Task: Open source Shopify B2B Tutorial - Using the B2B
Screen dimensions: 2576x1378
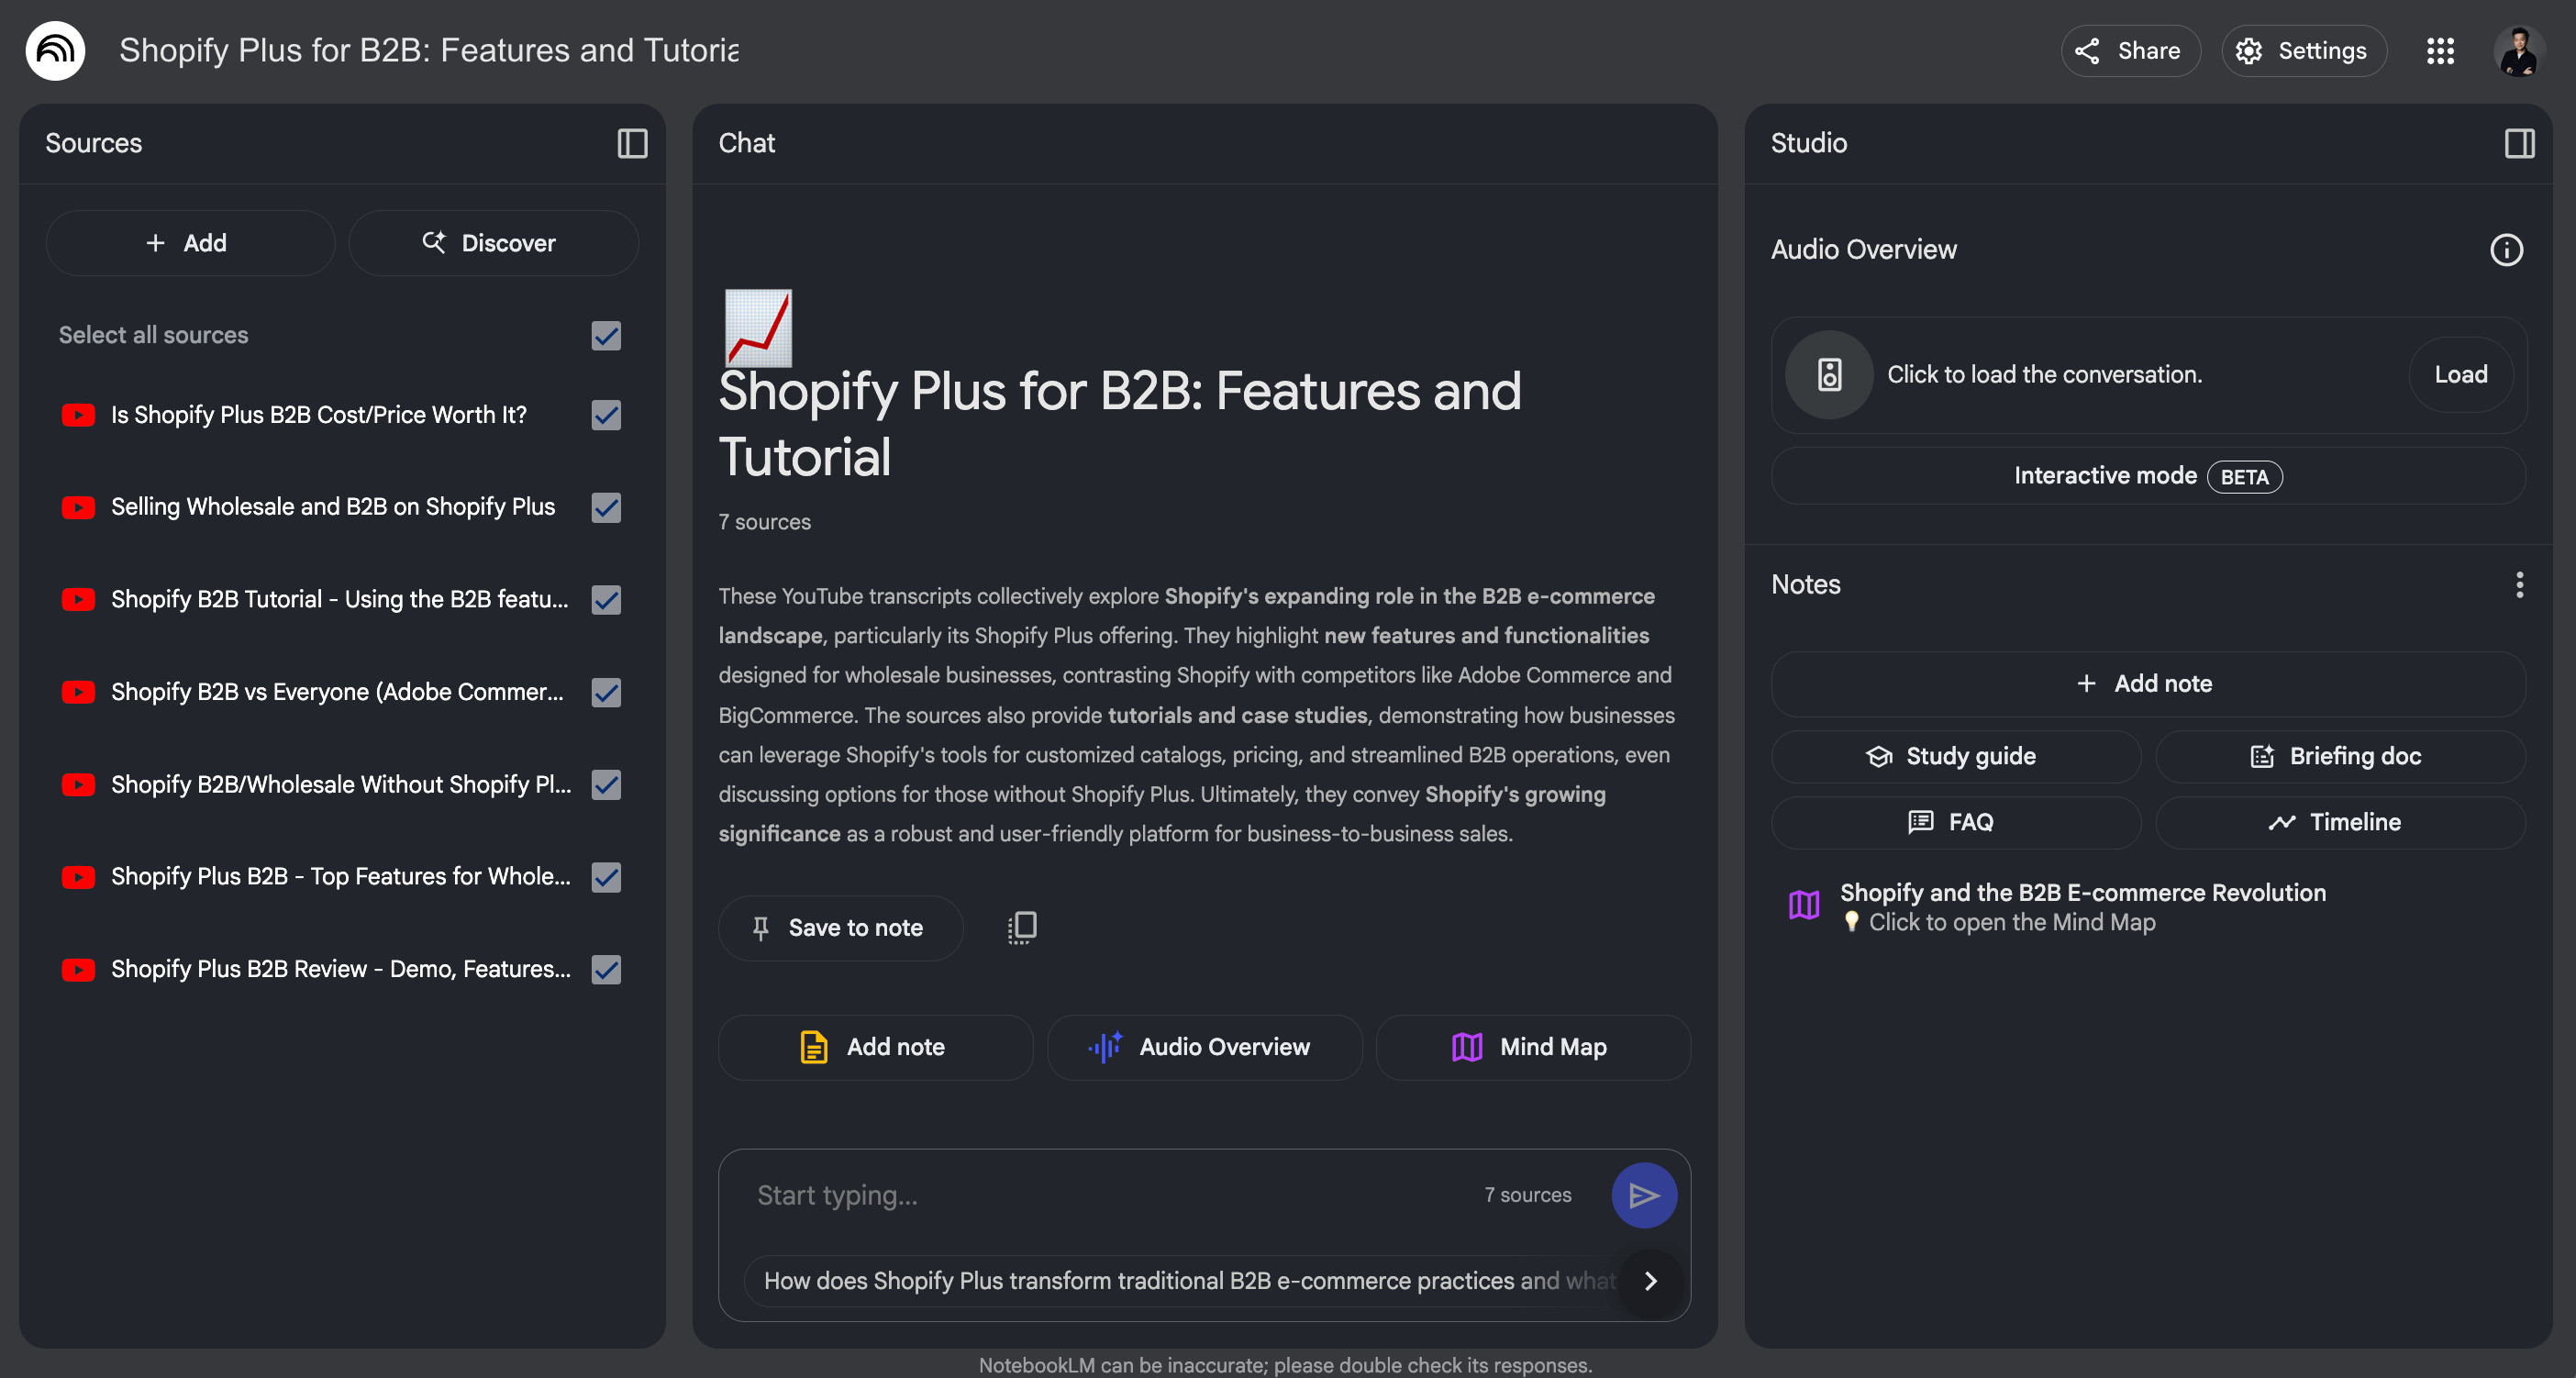Action: tap(340, 600)
